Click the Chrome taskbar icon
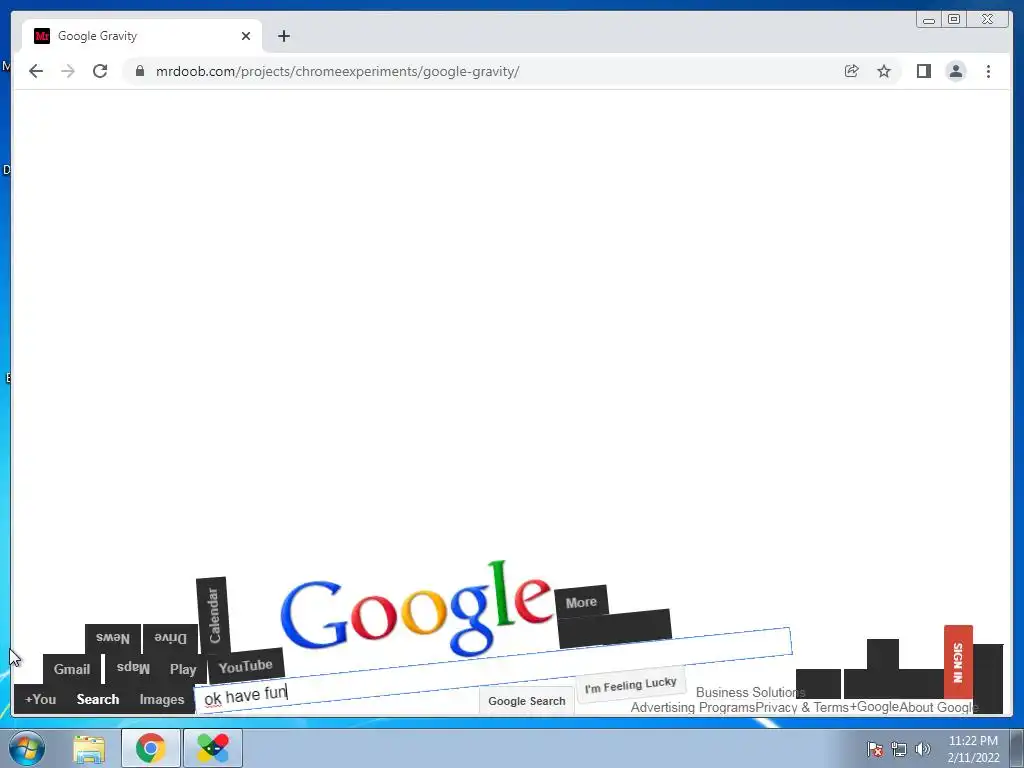Viewport: 1024px width, 768px height. (150, 748)
